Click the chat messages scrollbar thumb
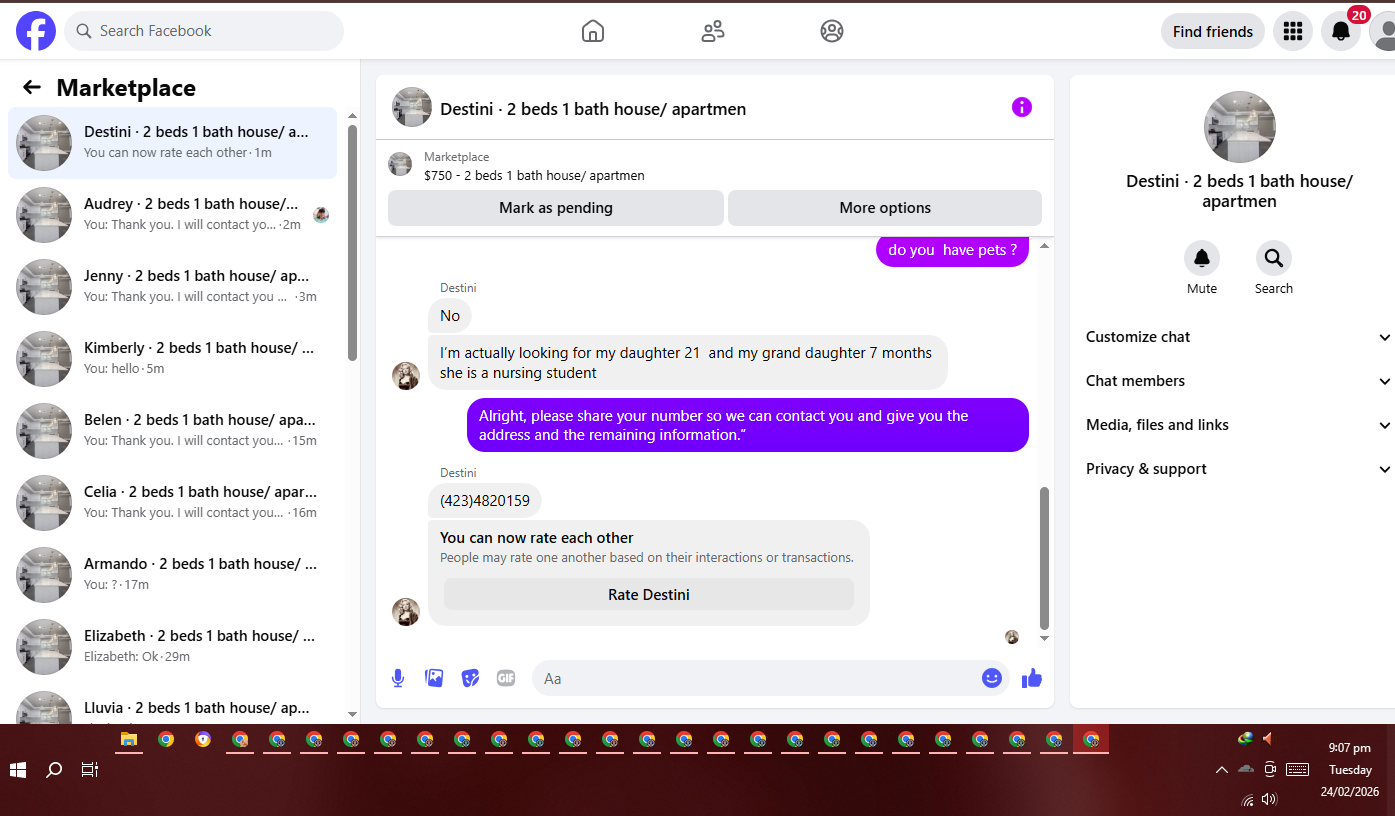 (x=1045, y=557)
